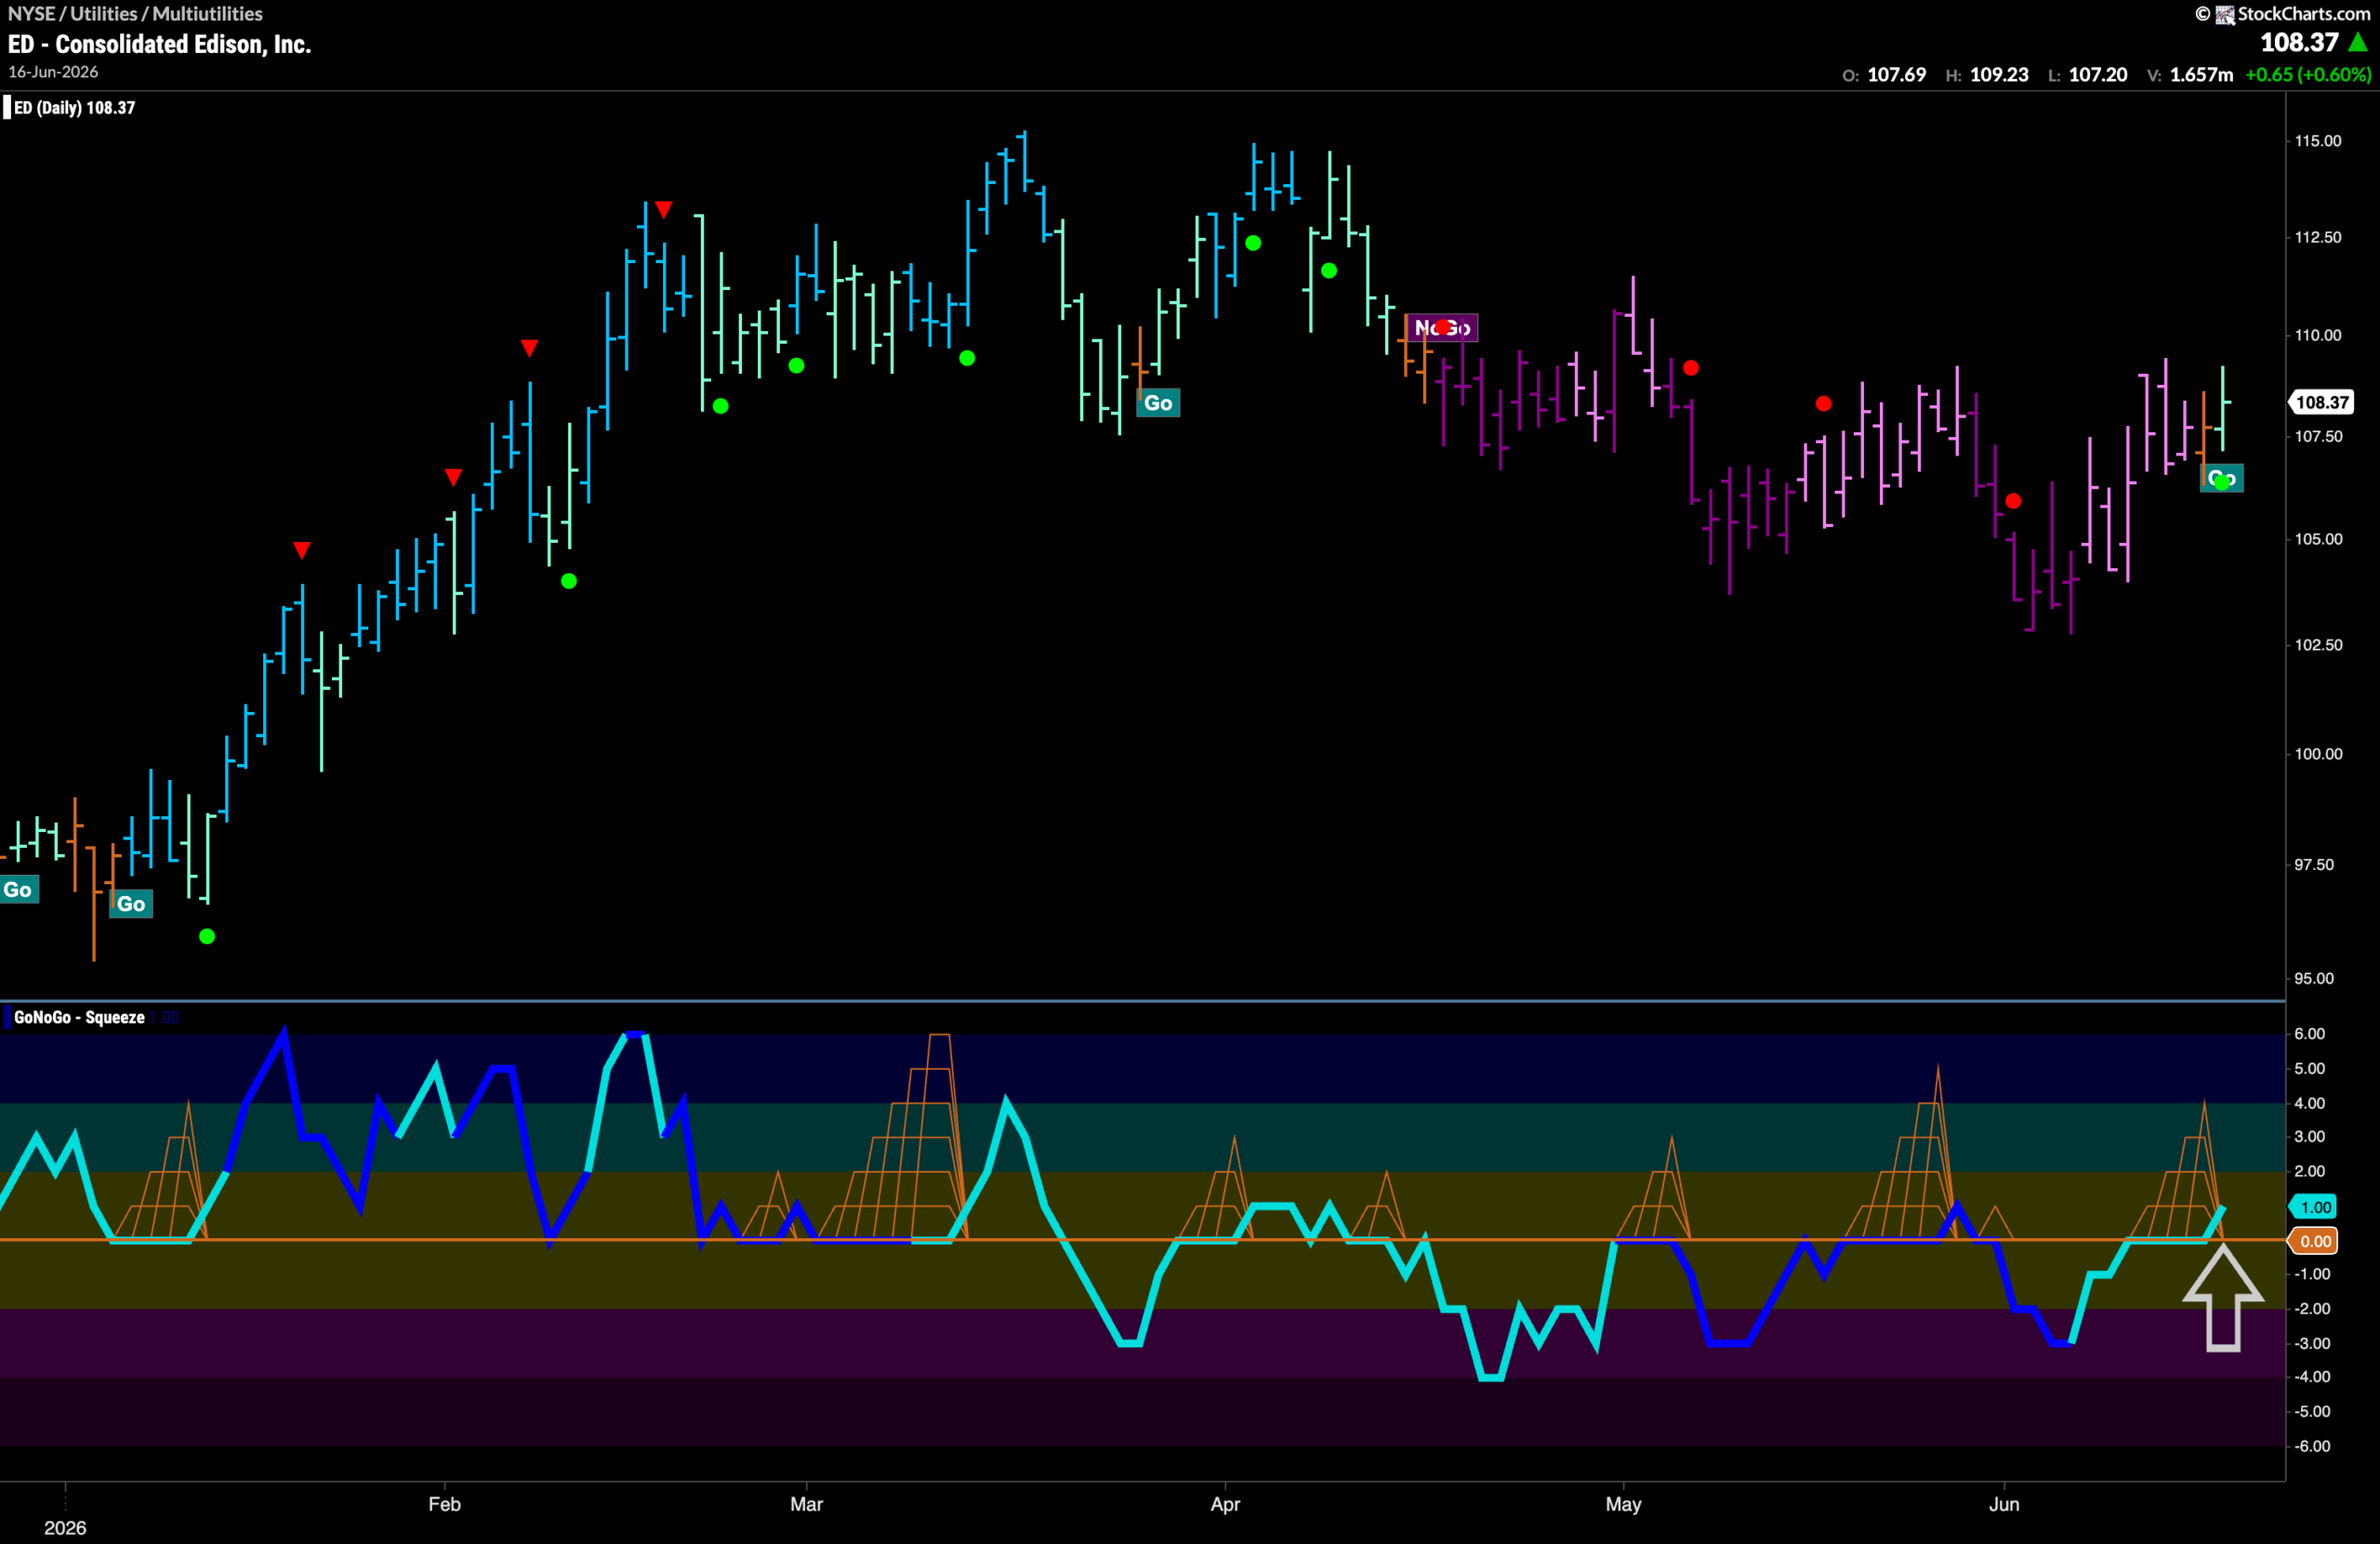The width and height of the screenshot is (2380, 1544).
Task: Click the red dot in early June near 106.00
Action: point(2013,501)
